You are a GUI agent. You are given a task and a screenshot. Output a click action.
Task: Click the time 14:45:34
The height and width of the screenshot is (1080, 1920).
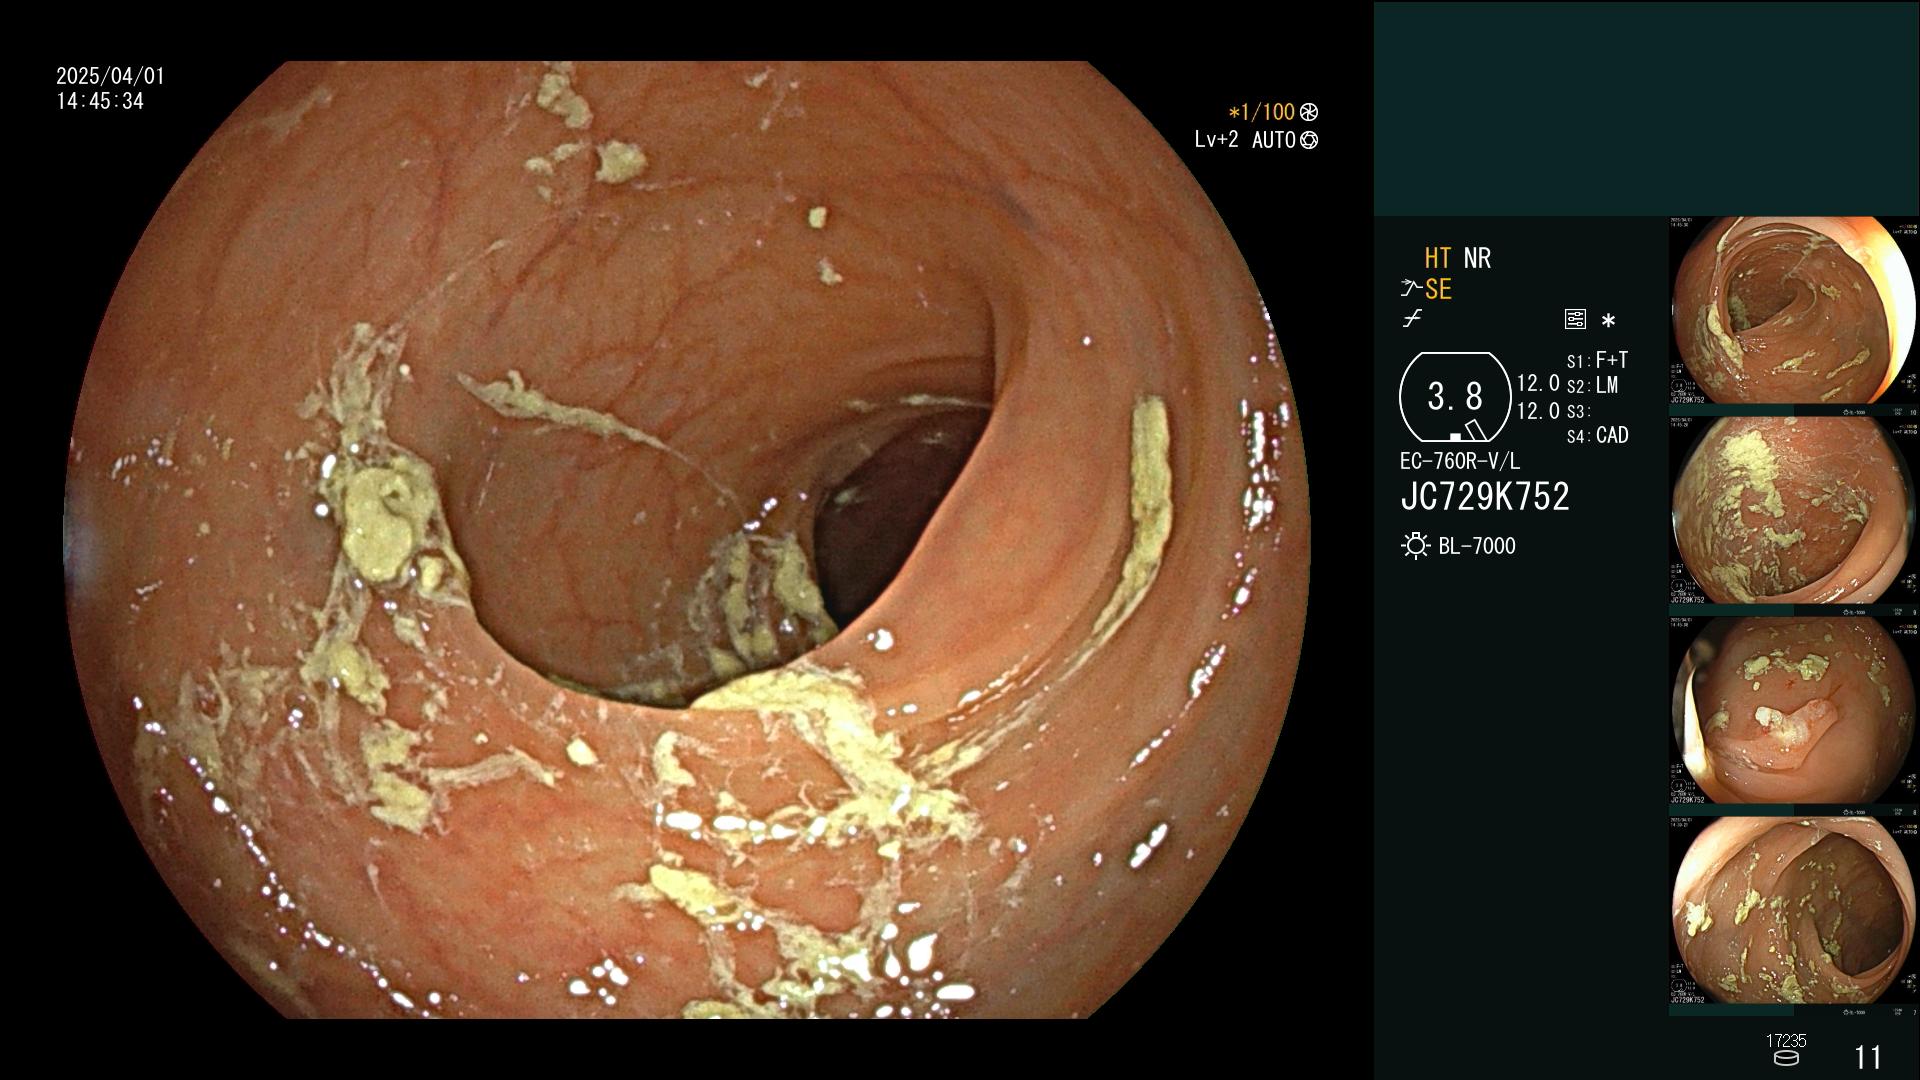pyautogui.click(x=100, y=102)
